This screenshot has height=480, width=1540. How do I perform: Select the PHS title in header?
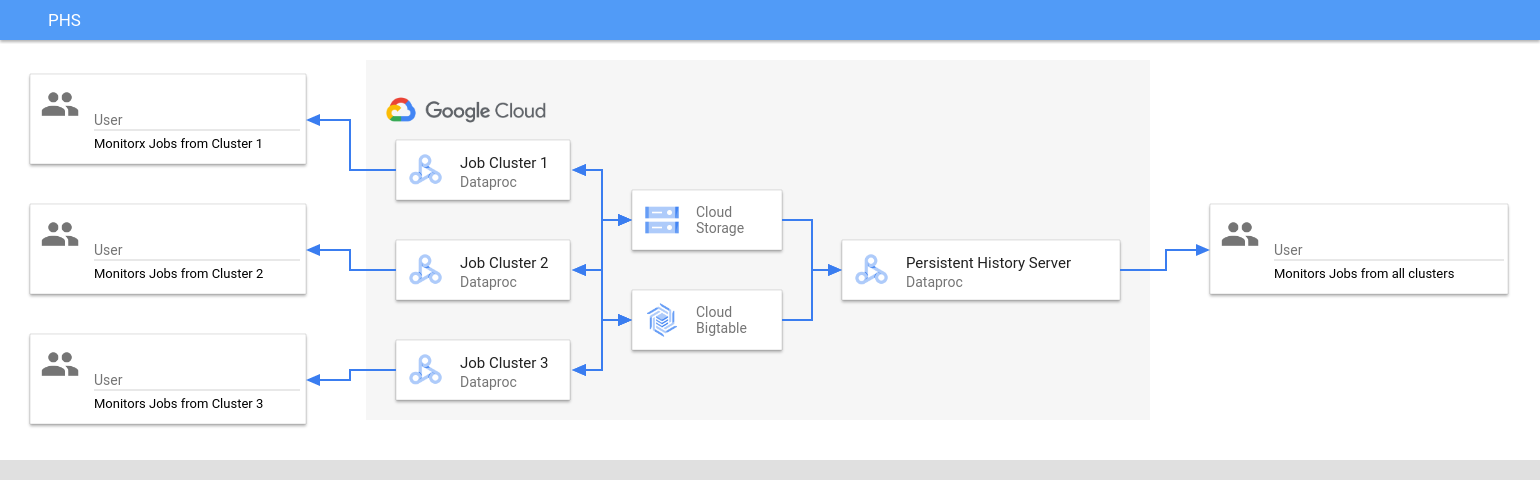(64, 20)
